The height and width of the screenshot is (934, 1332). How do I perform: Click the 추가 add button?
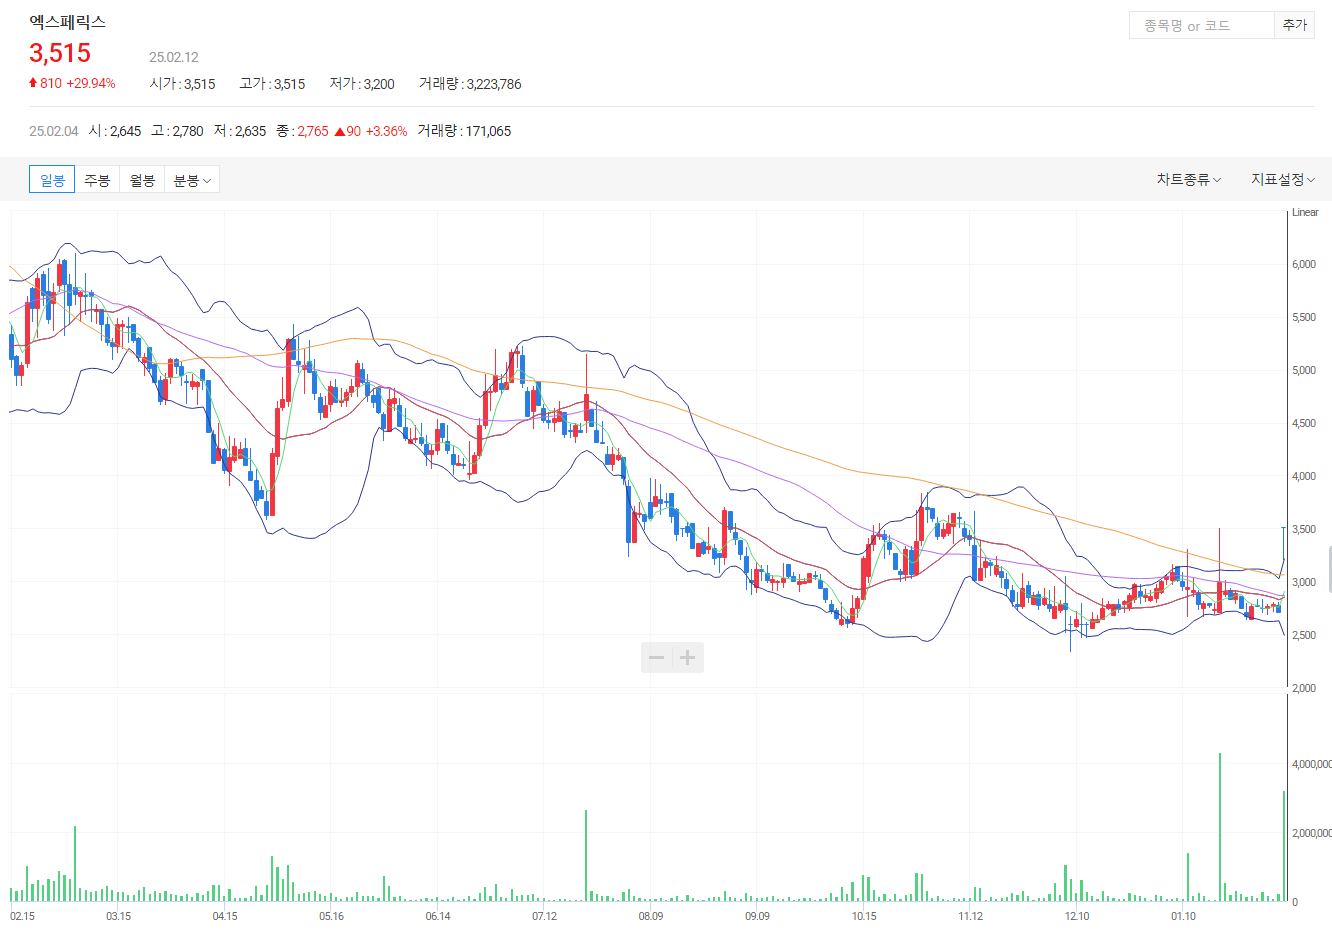[x=1295, y=25]
